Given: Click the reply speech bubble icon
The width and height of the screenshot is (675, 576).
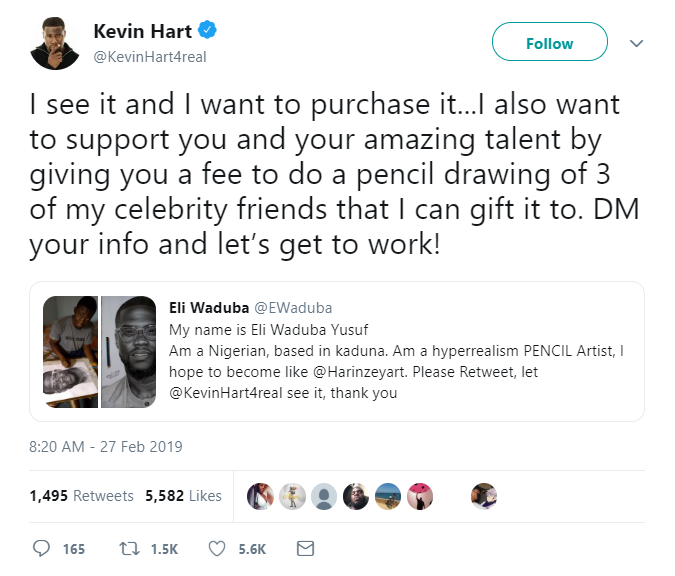Looking at the screenshot, I should click(x=41, y=548).
